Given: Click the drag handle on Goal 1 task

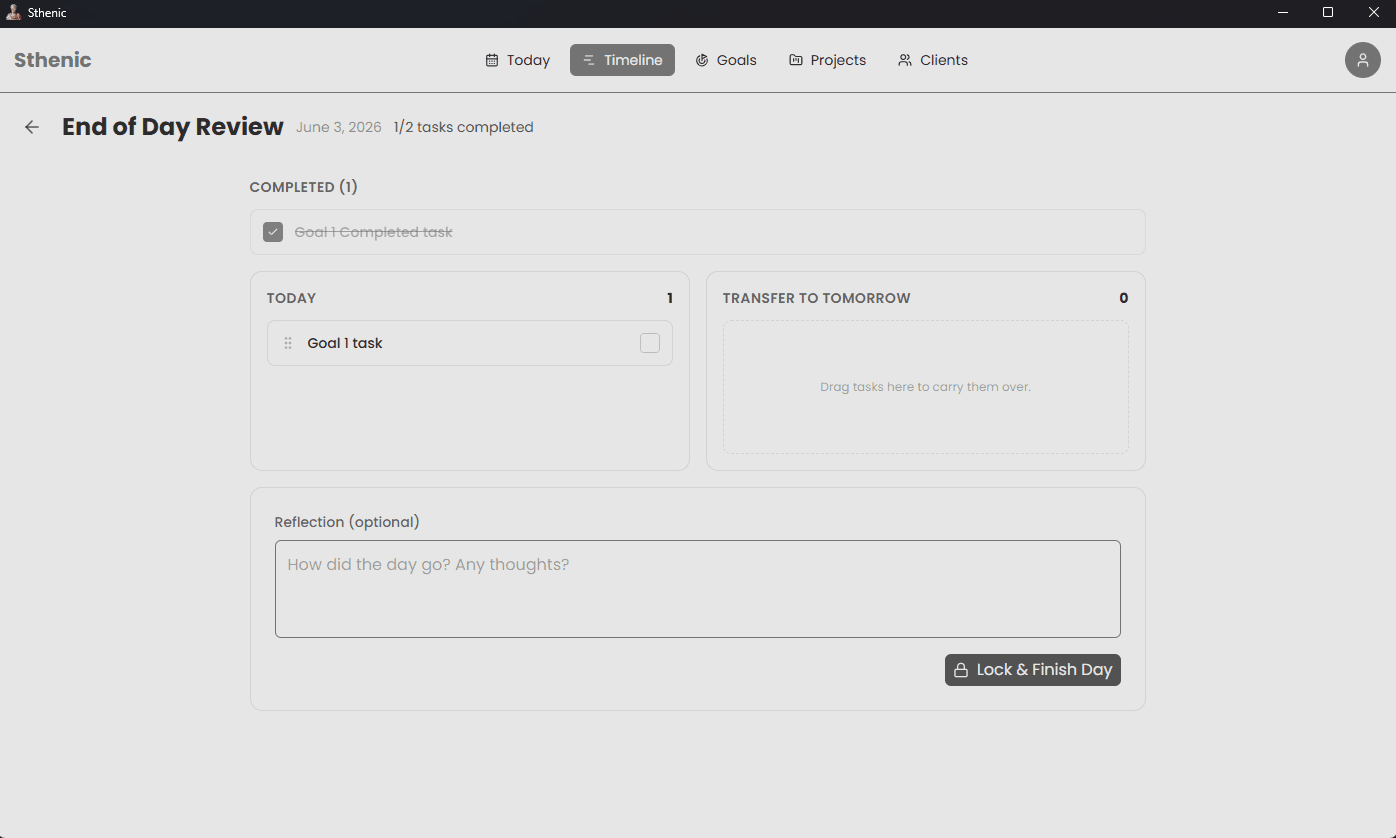Looking at the screenshot, I should click(288, 343).
